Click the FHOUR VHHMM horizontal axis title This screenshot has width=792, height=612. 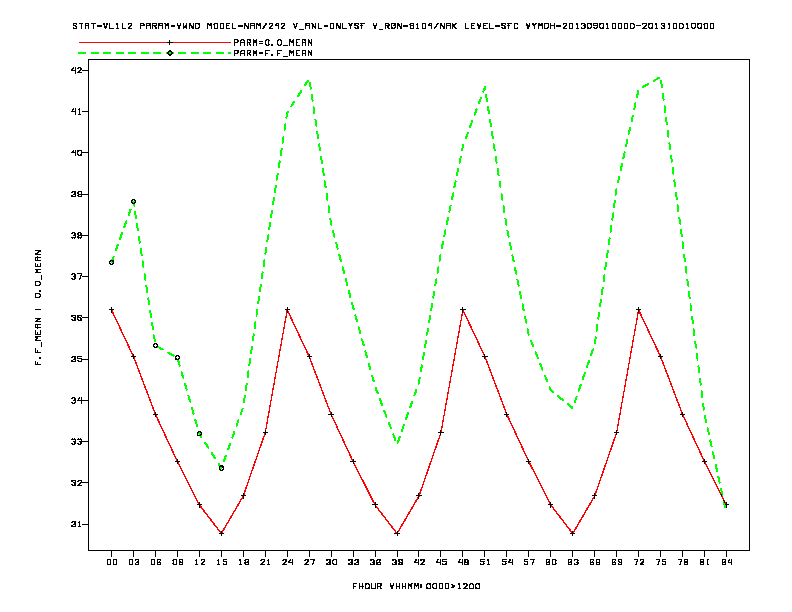coord(416,586)
